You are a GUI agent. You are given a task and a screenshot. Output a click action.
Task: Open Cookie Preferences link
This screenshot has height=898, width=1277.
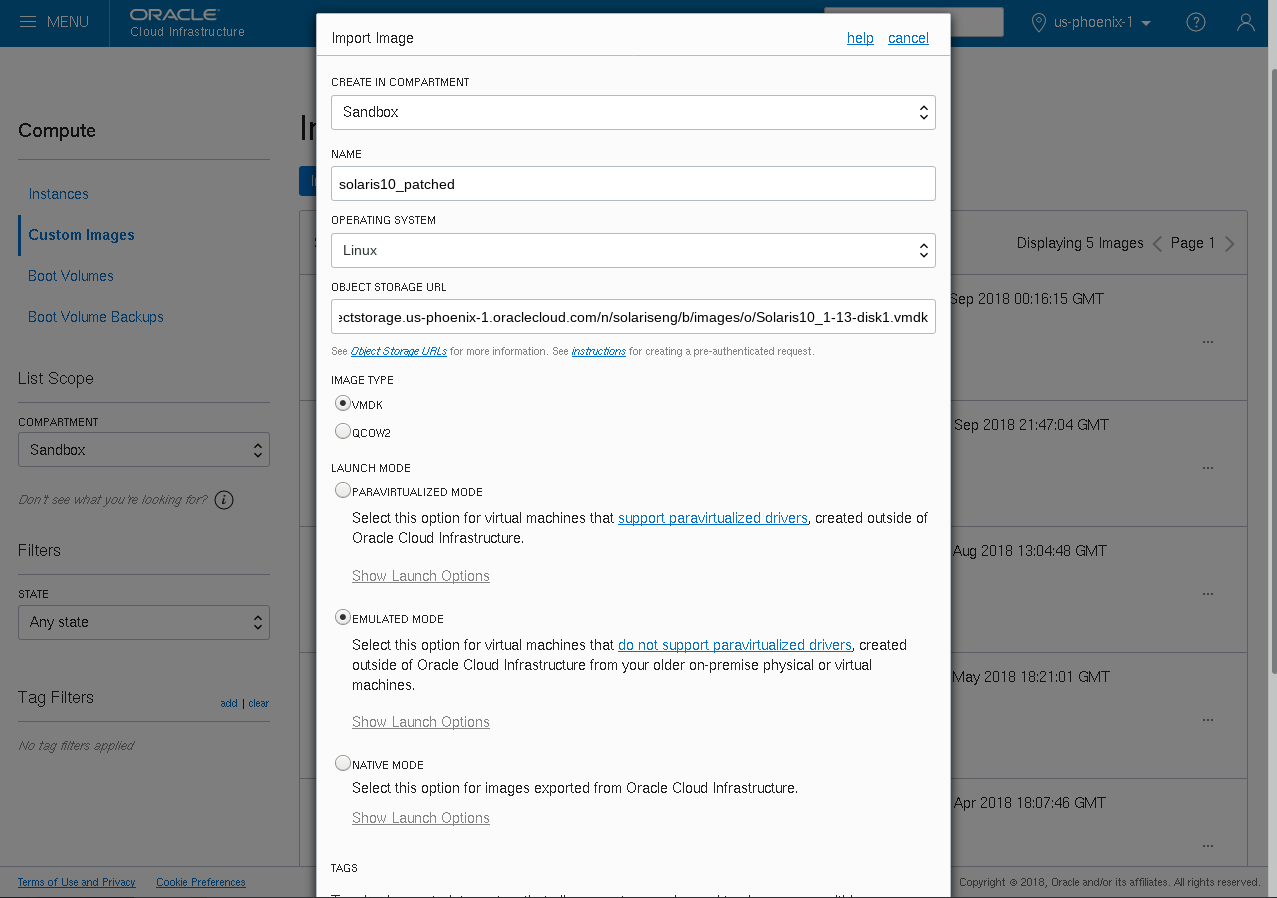pos(201,882)
